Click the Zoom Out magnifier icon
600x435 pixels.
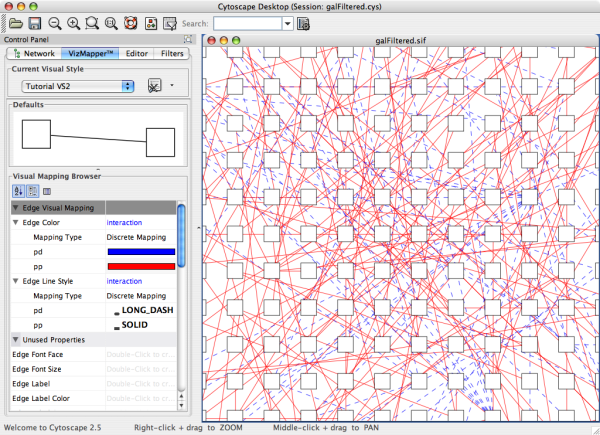tap(55, 22)
